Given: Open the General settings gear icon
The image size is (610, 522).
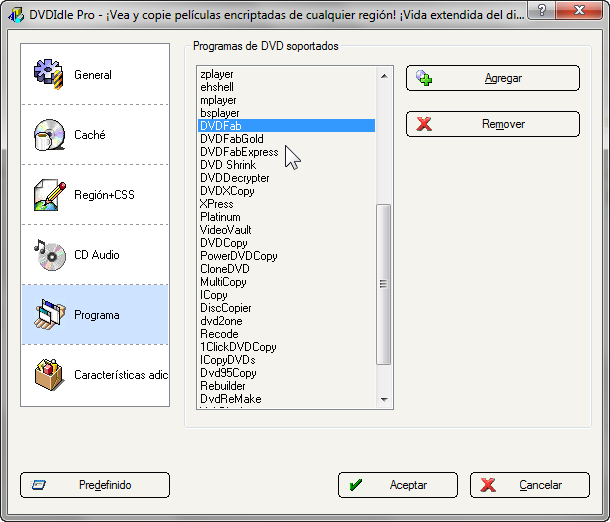Looking at the screenshot, I should [48, 74].
